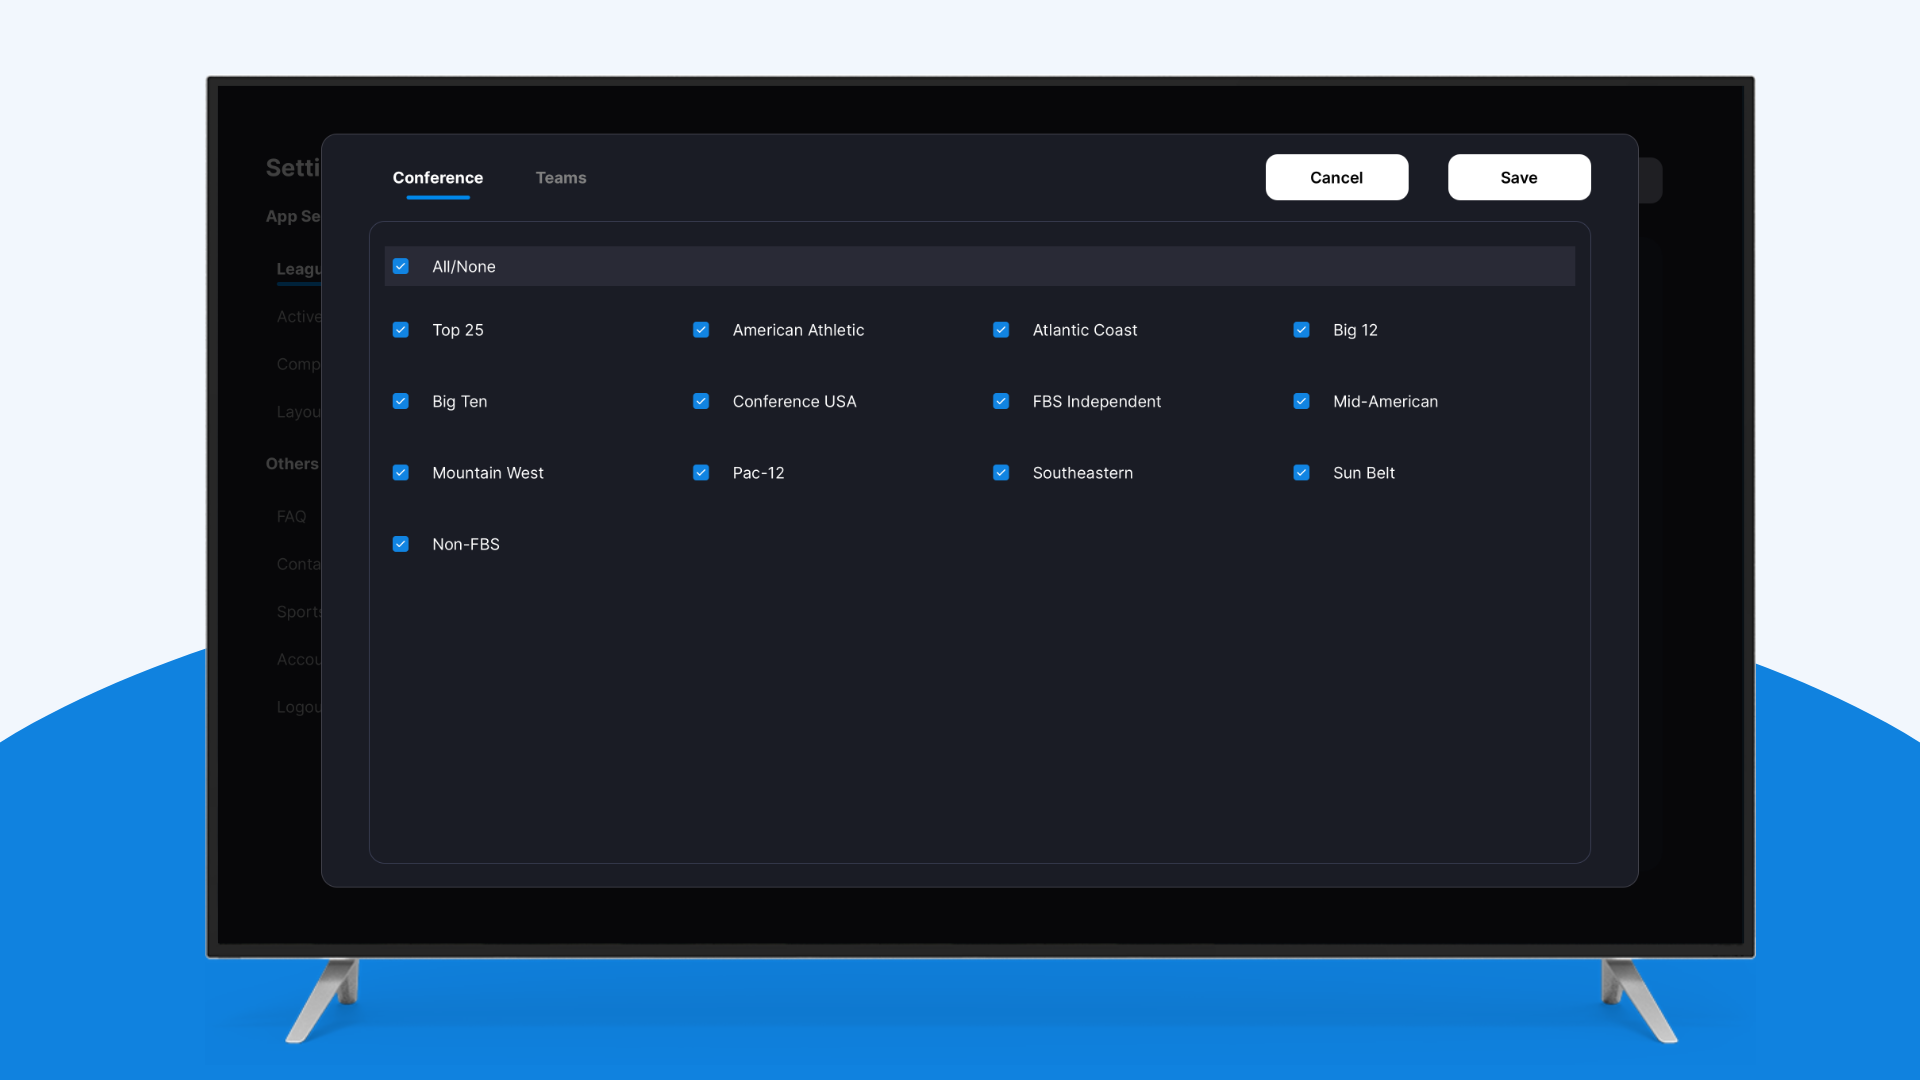This screenshot has width=1920, height=1080.
Task: Click the American Athletic label
Action: (798, 330)
